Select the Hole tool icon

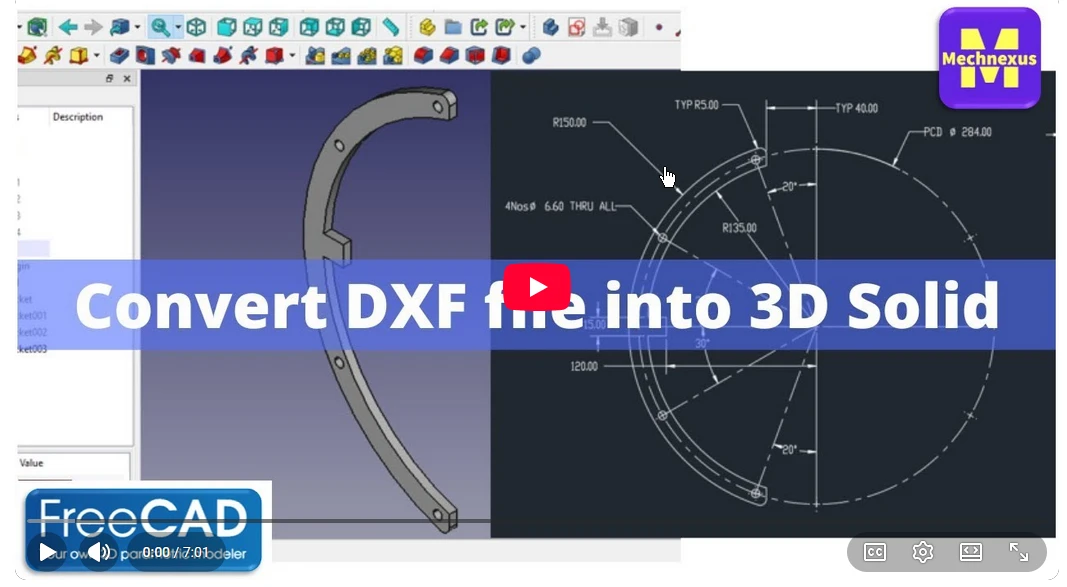pos(145,55)
